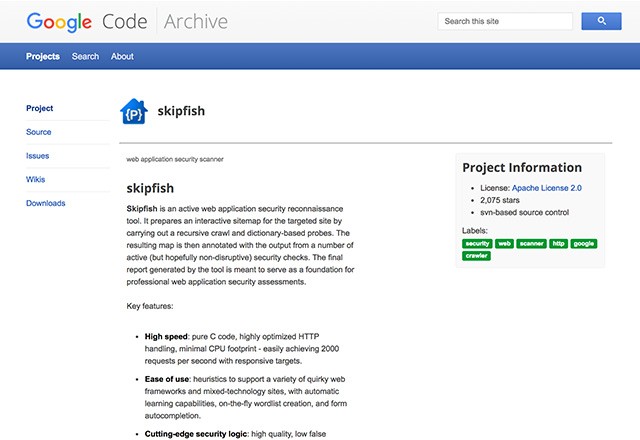Click the skipfish project title heading
The width and height of the screenshot is (640, 440).
coord(181,111)
